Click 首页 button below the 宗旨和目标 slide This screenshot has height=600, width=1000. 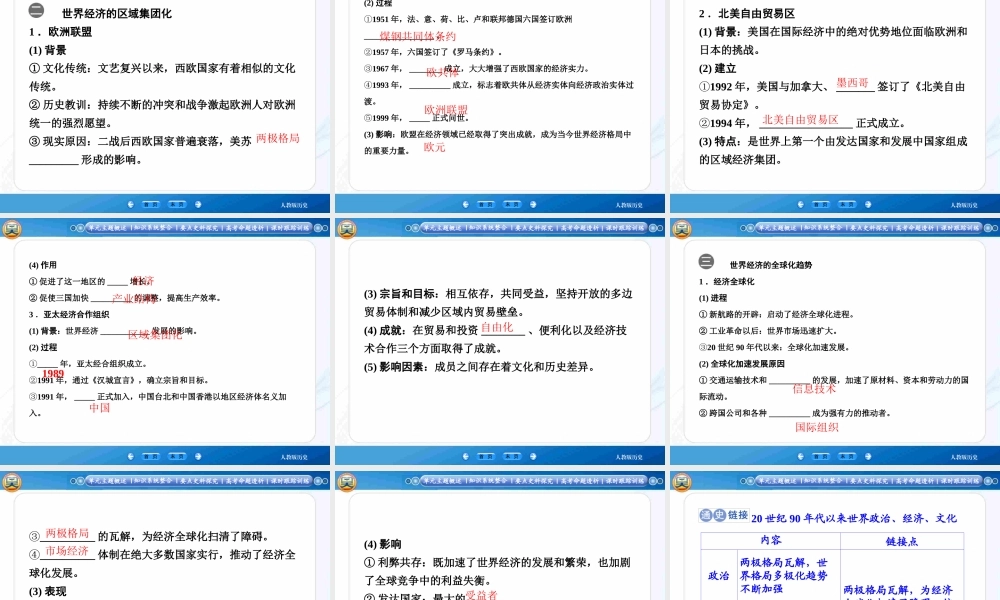click(486, 457)
